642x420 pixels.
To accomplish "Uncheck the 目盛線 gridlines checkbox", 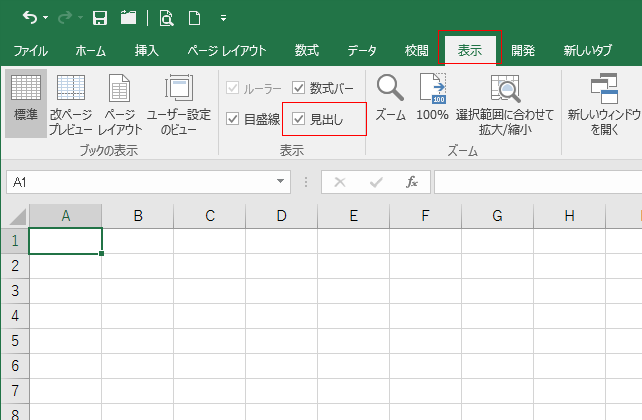I will pyautogui.click(x=233, y=119).
